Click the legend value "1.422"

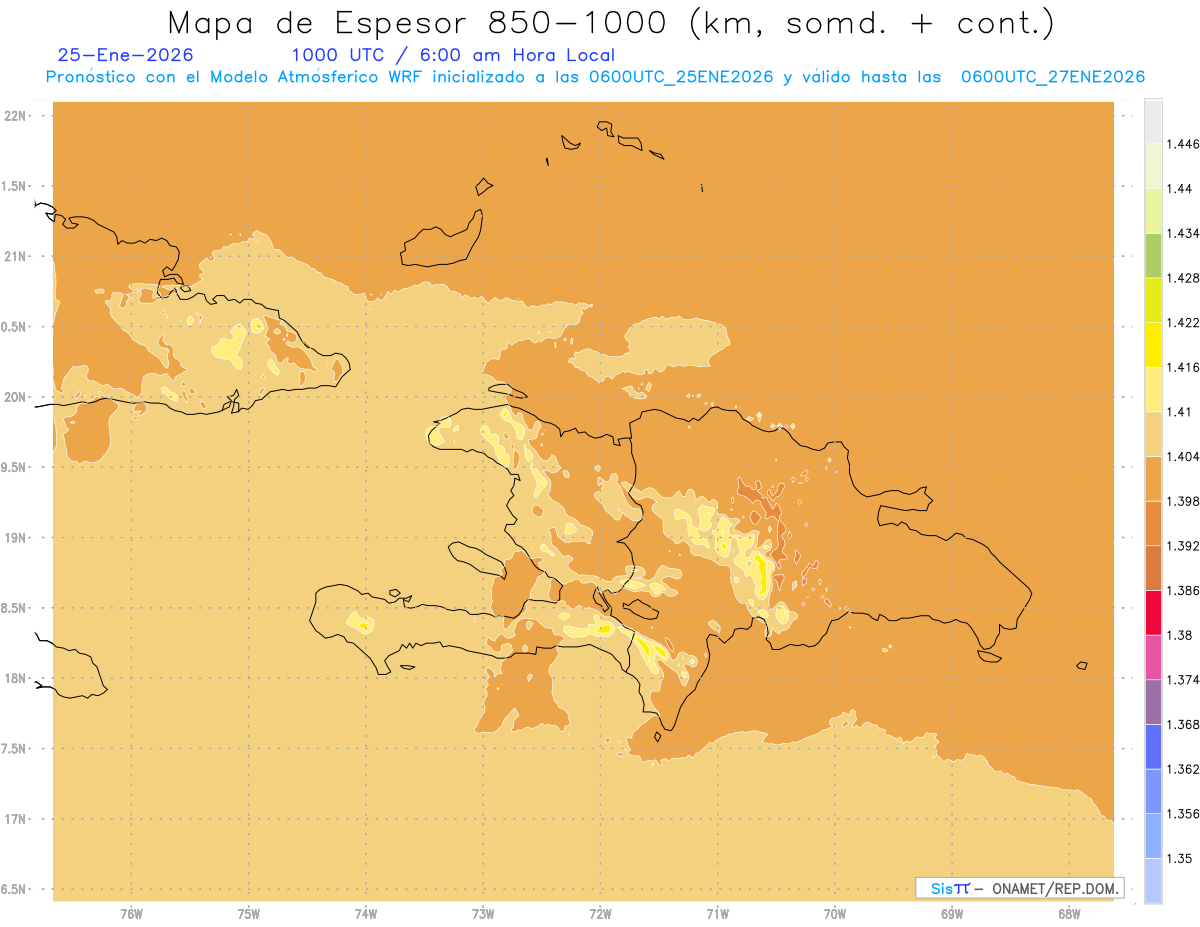point(1183,322)
